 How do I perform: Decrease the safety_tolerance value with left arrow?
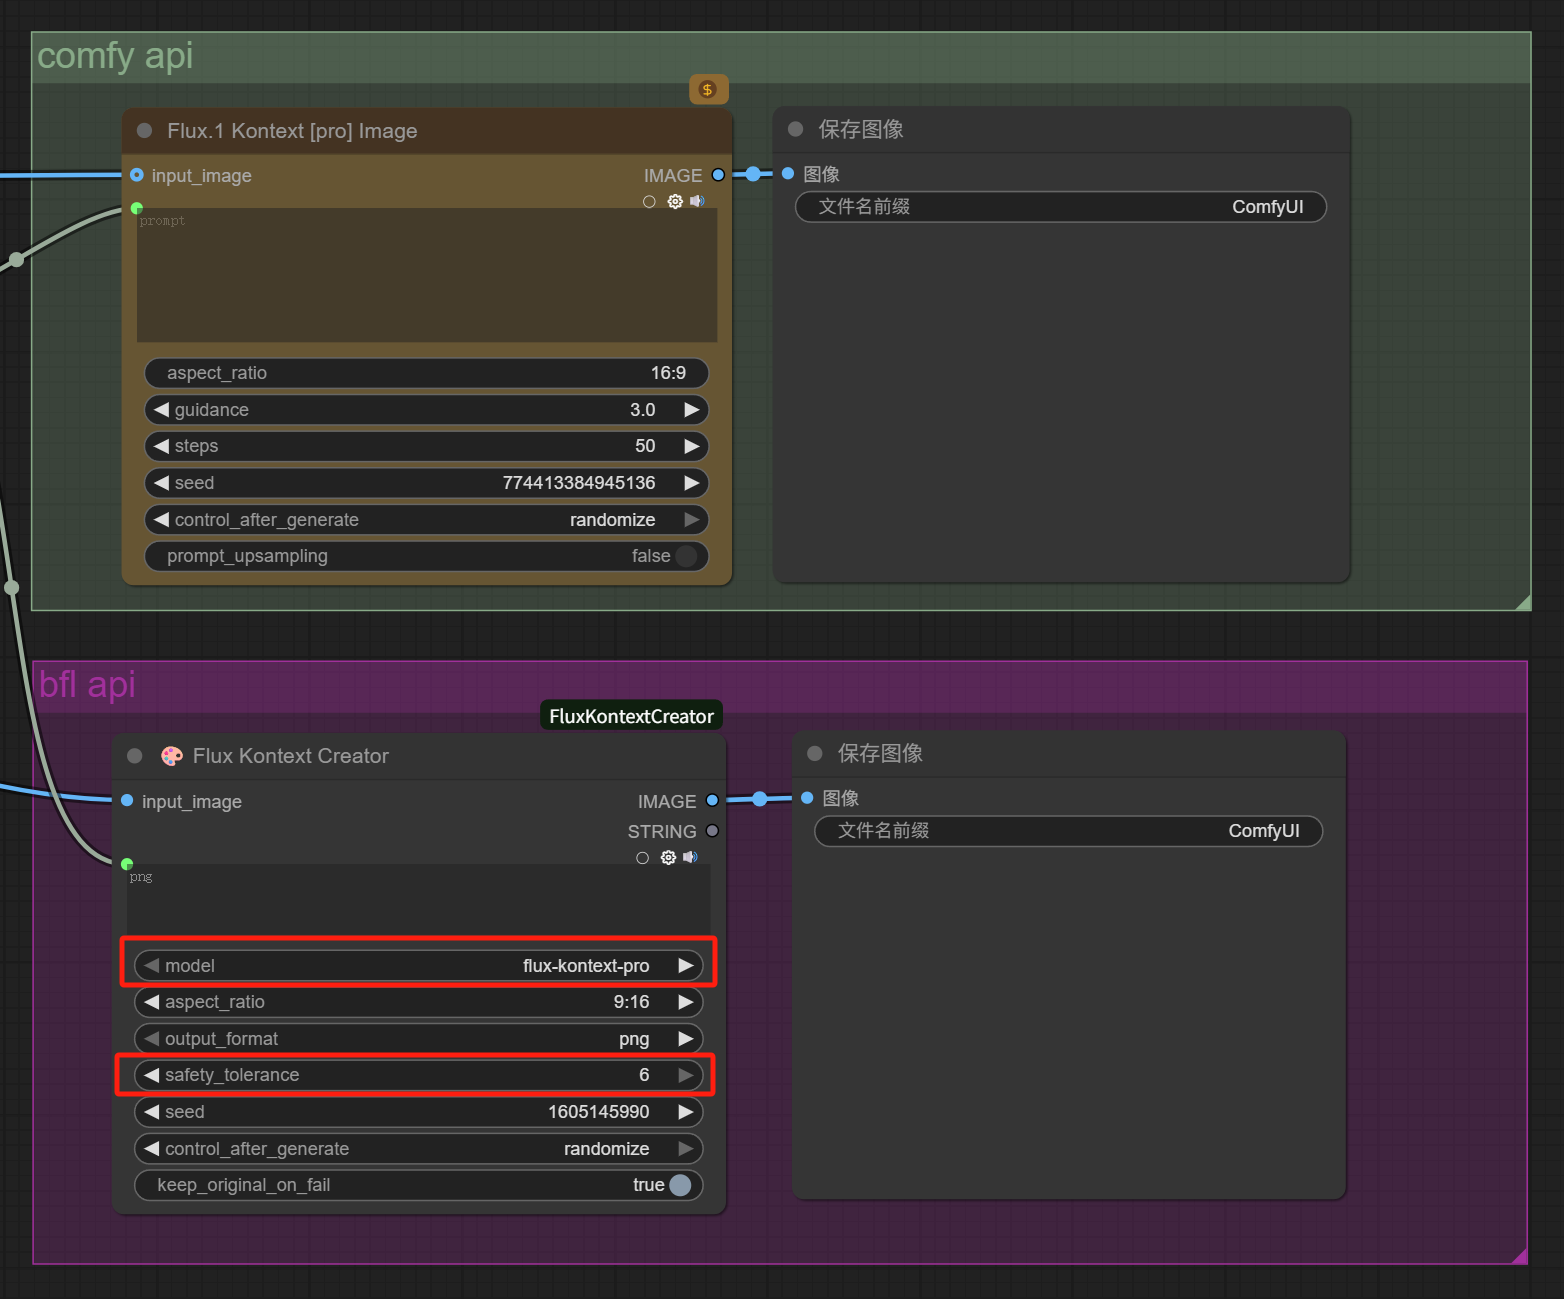click(152, 1075)
